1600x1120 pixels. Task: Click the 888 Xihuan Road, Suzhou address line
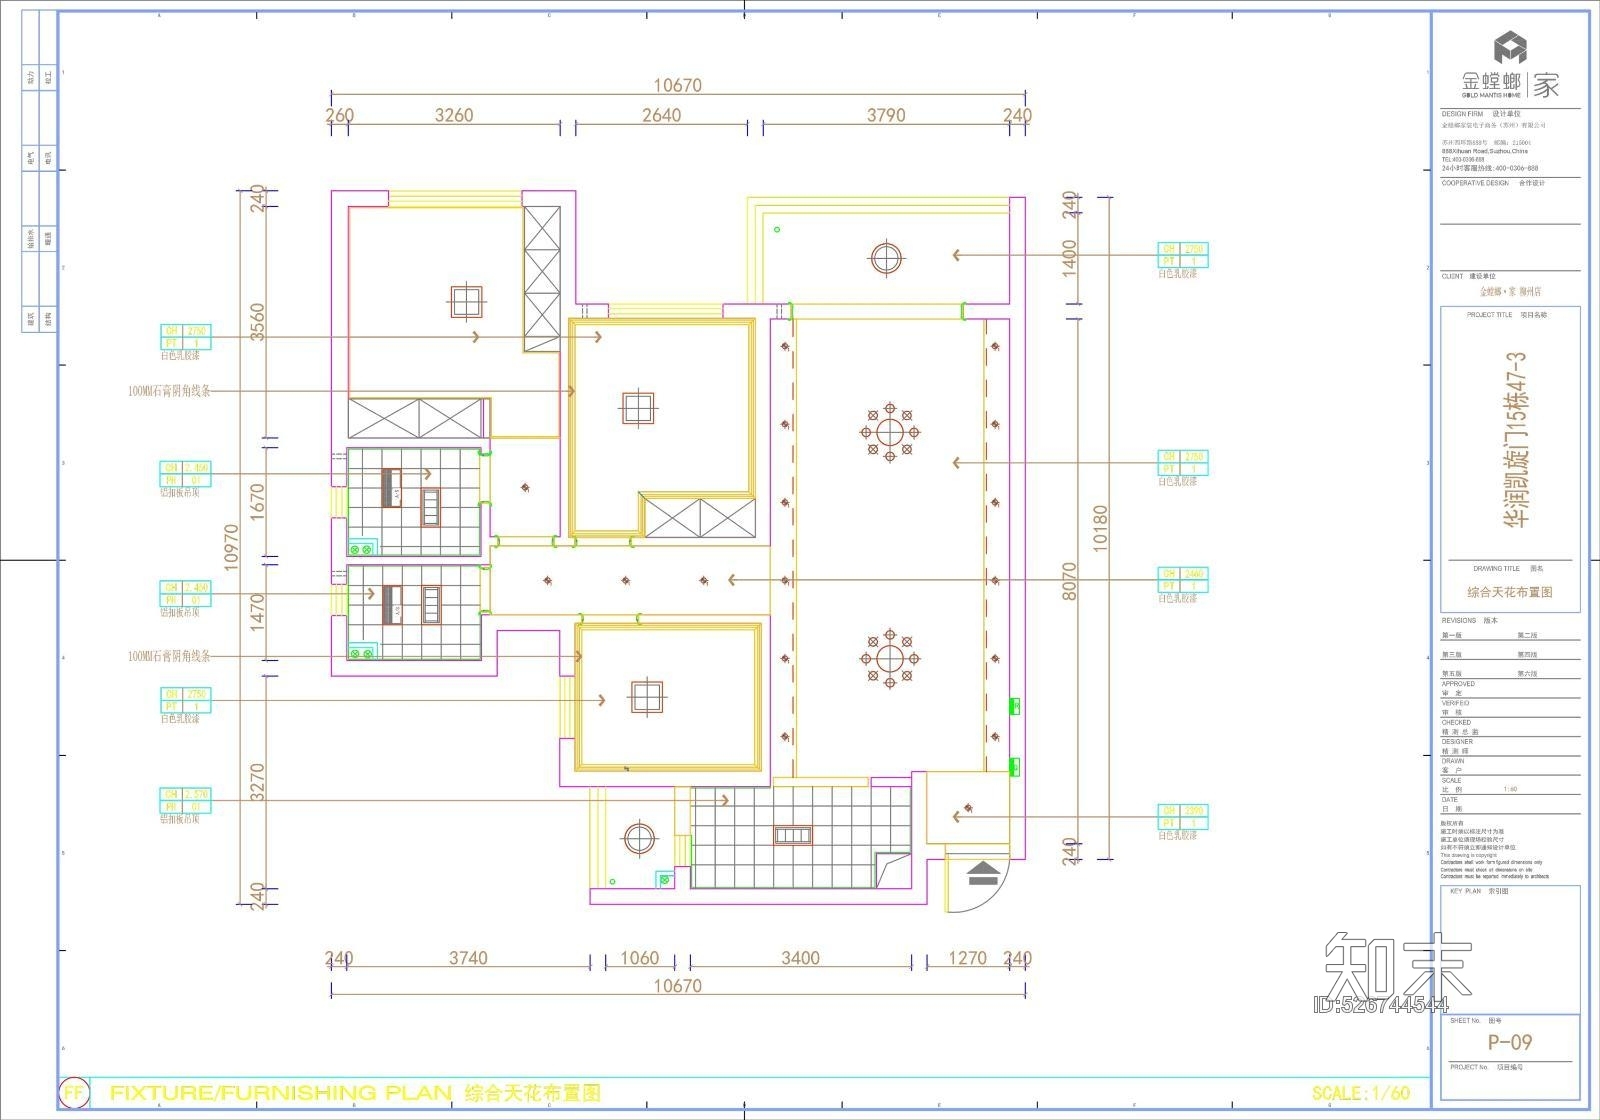1484,152
